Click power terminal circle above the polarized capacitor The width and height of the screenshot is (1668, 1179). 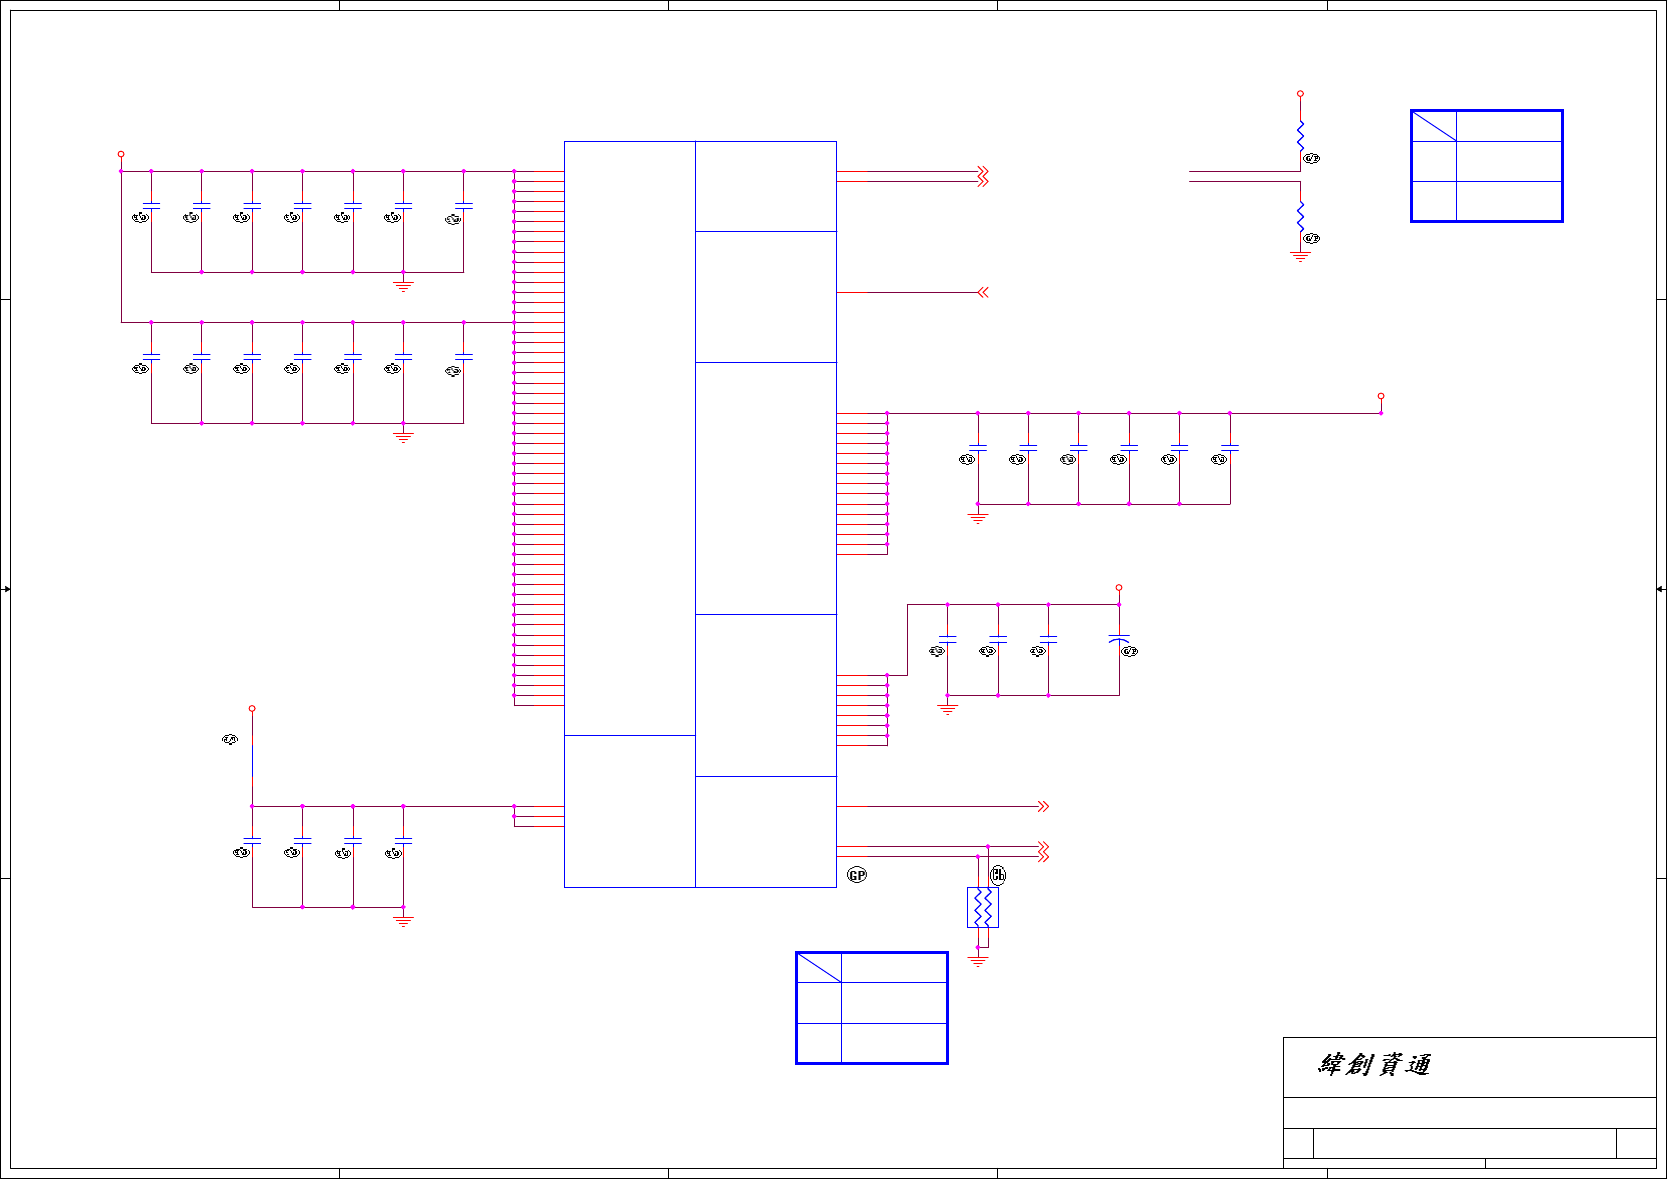(1119, 587)
